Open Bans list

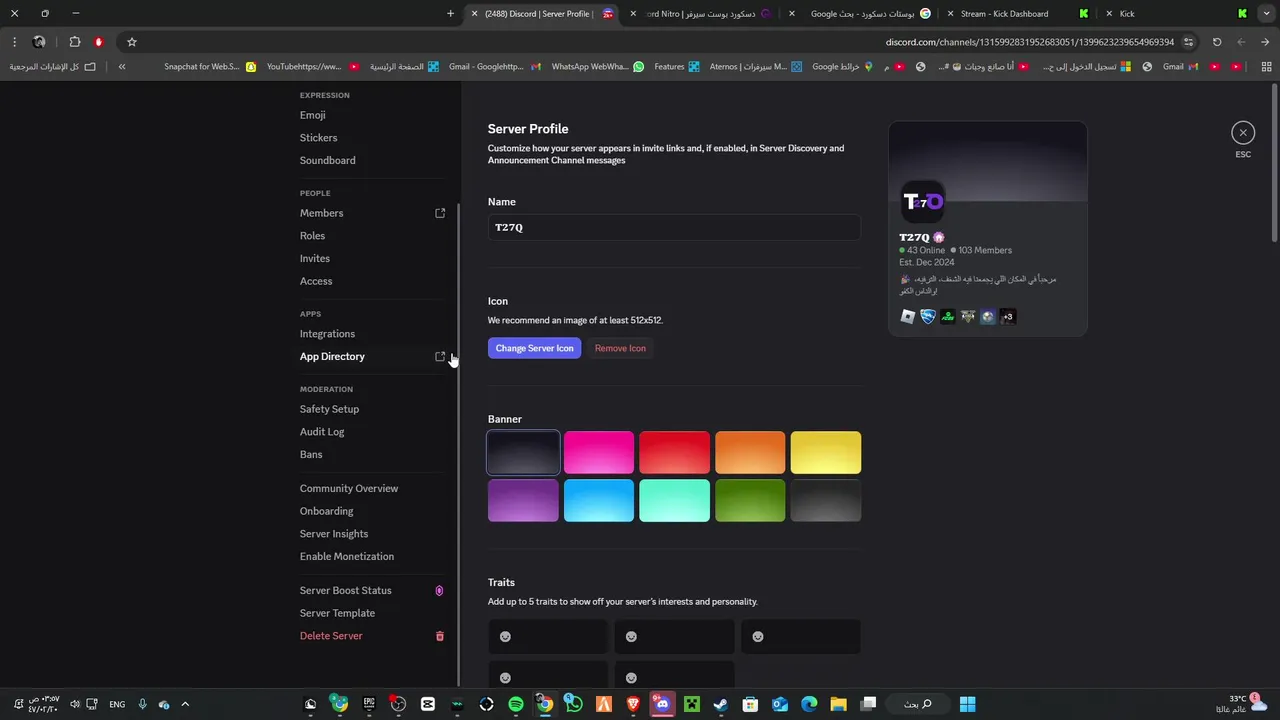(x=311, y=454)
